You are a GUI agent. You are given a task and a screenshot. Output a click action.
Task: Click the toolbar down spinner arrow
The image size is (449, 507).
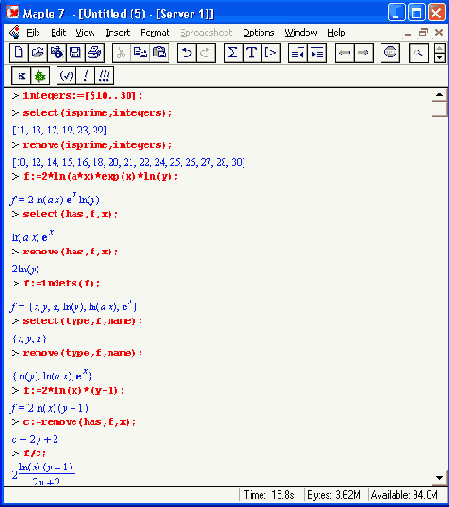tap(440, 58)
